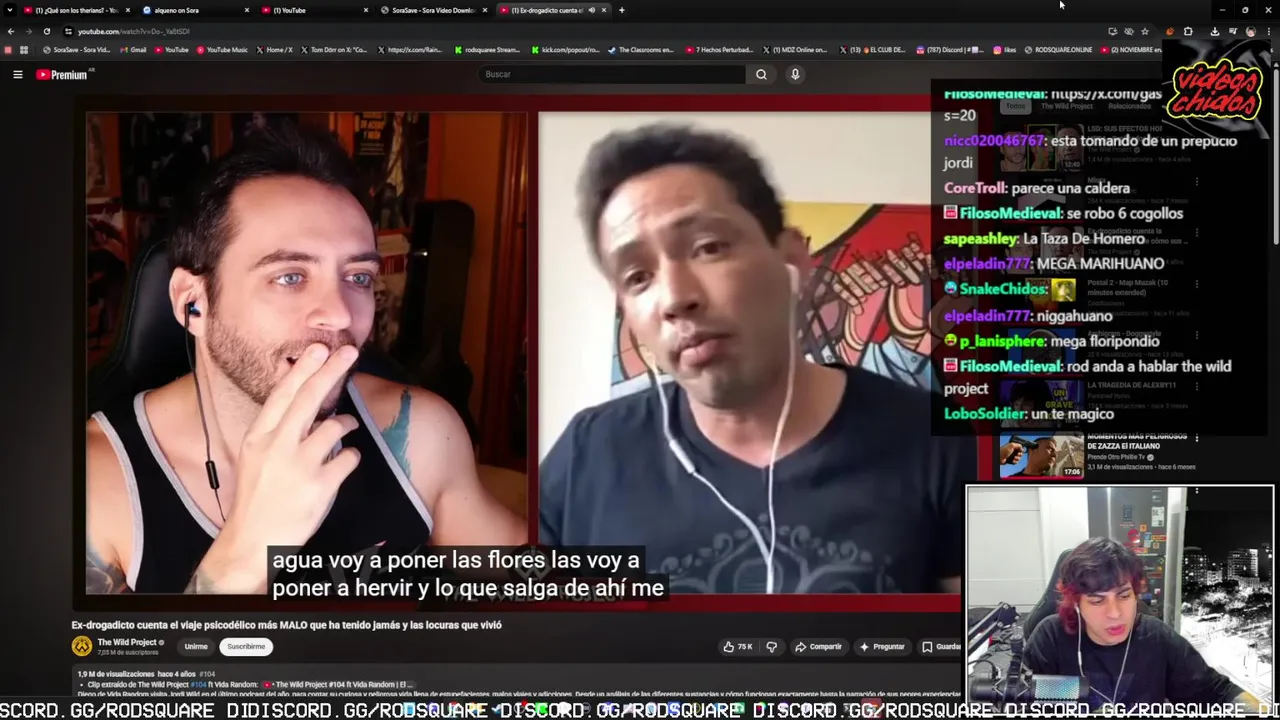Open the recommended video with 17:06 duration
This screenshot has width=1280, height=720.
[x=1041, y=456]
